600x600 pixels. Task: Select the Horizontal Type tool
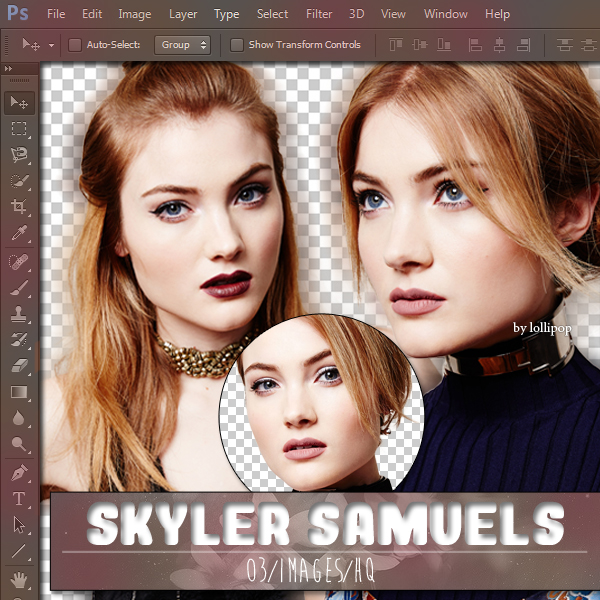click(x=19, y=499)
